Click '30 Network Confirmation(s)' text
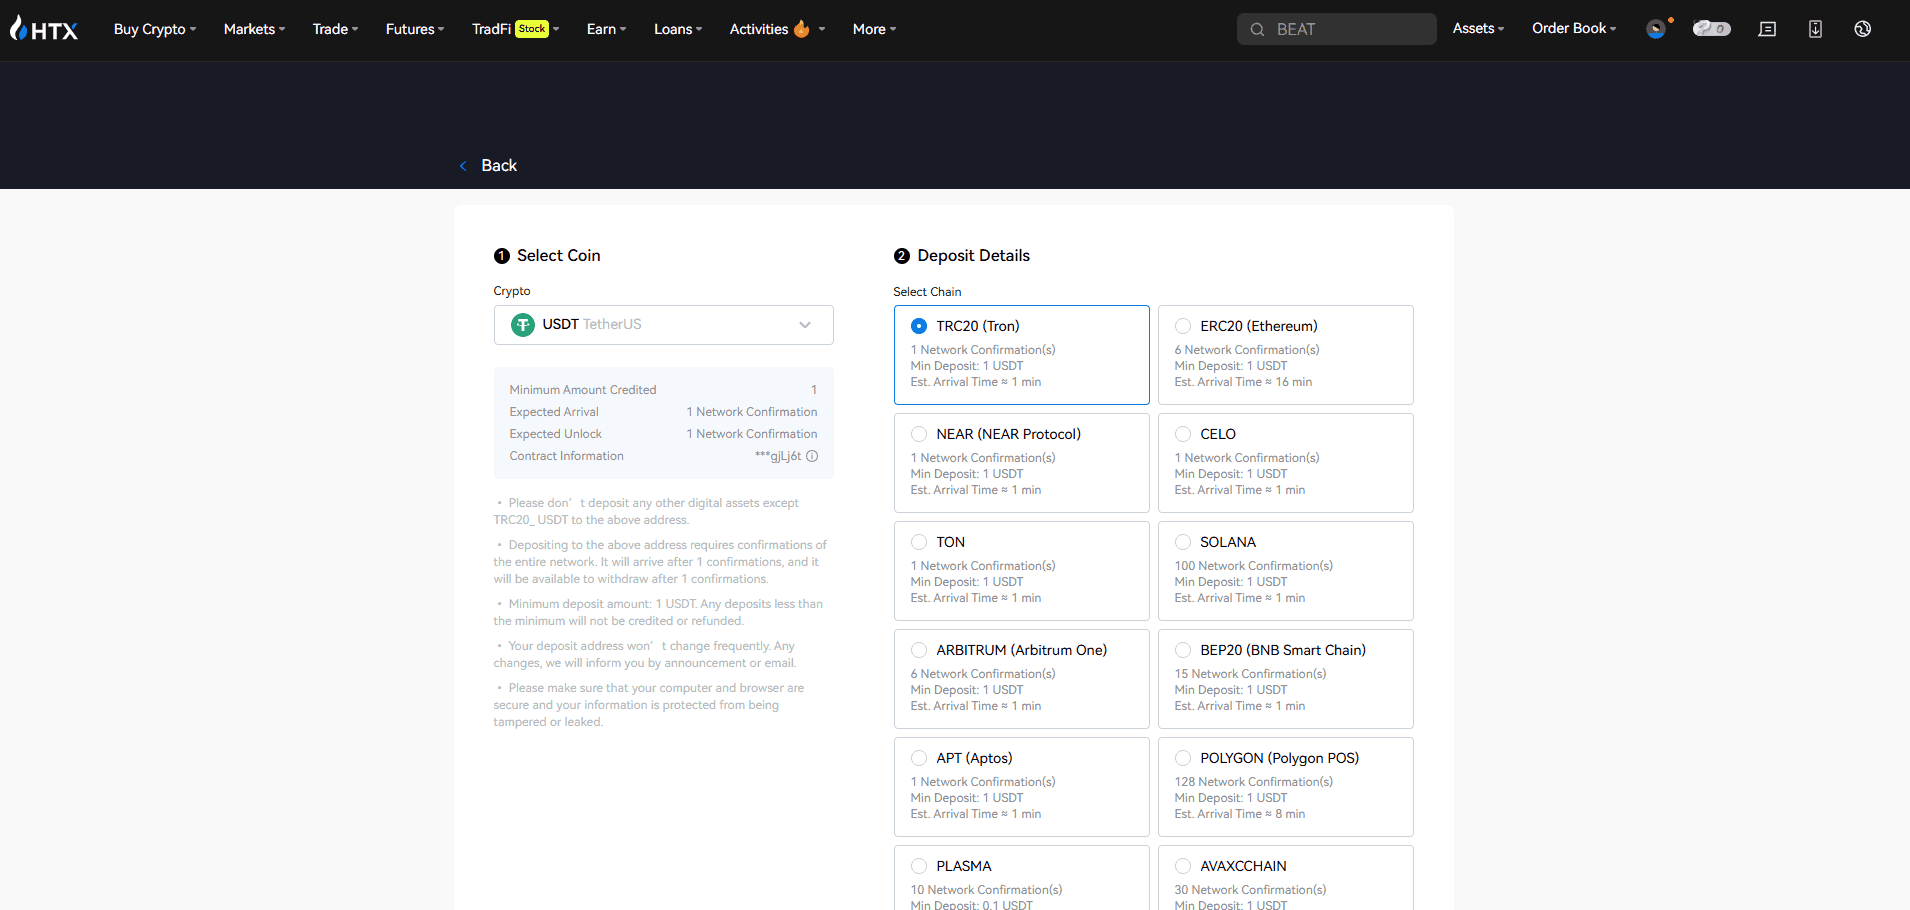The image size is (1910, 910). (1250, 890)
